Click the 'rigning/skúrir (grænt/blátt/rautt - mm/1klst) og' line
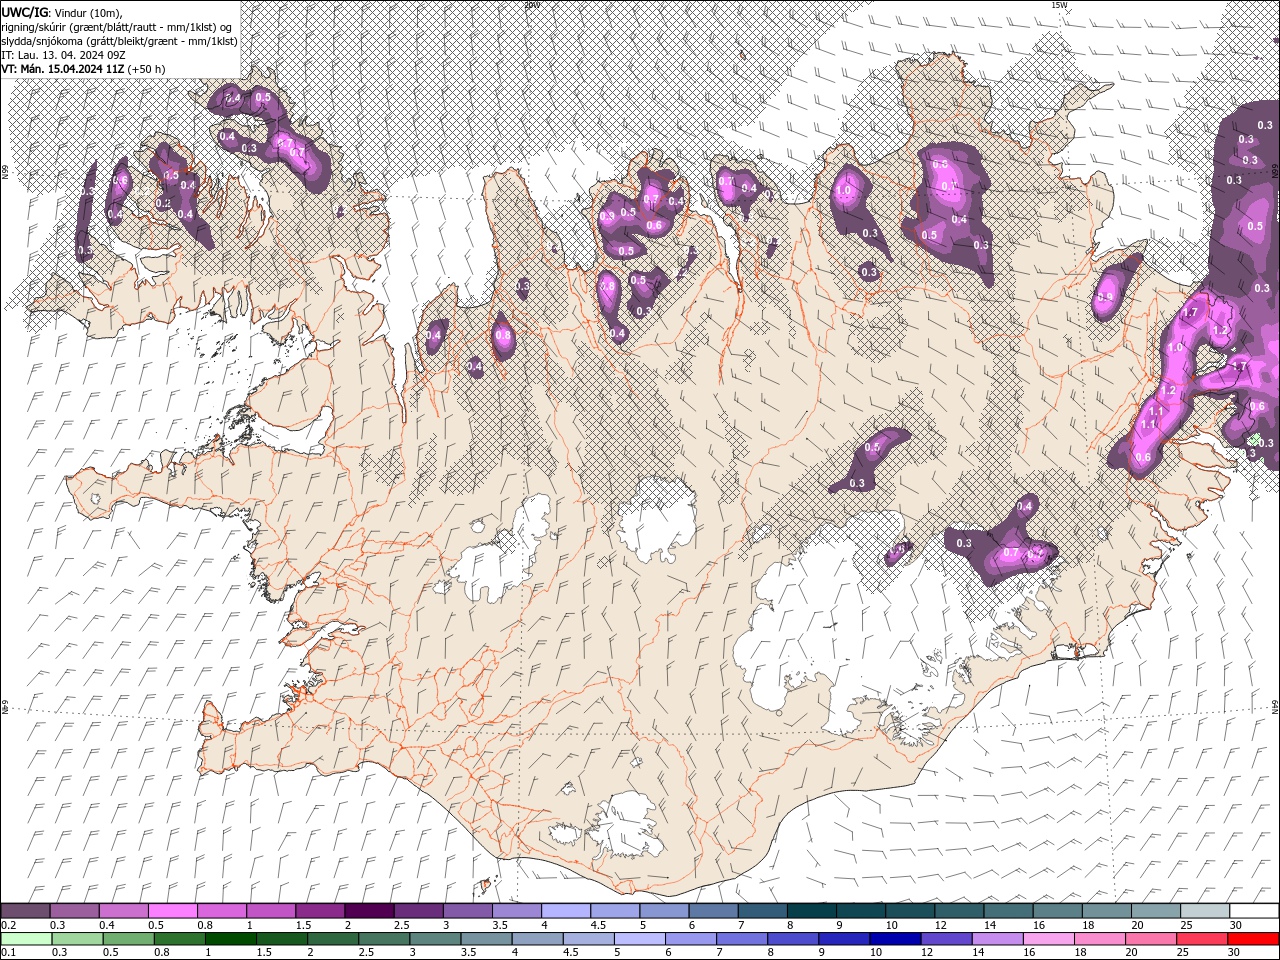 pos(117,26)
